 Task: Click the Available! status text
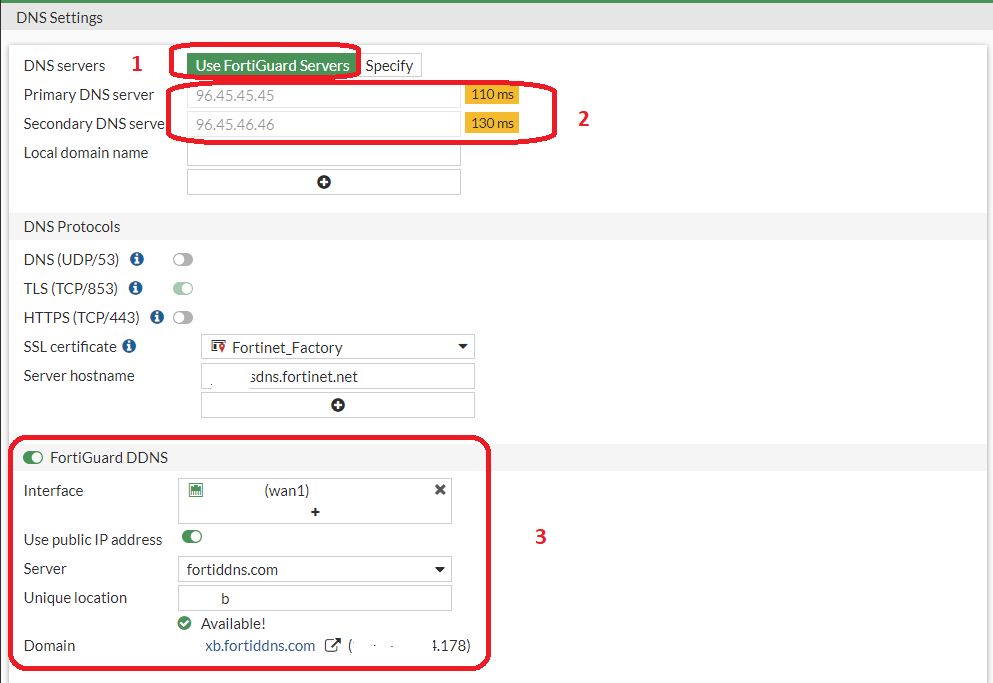233,623
